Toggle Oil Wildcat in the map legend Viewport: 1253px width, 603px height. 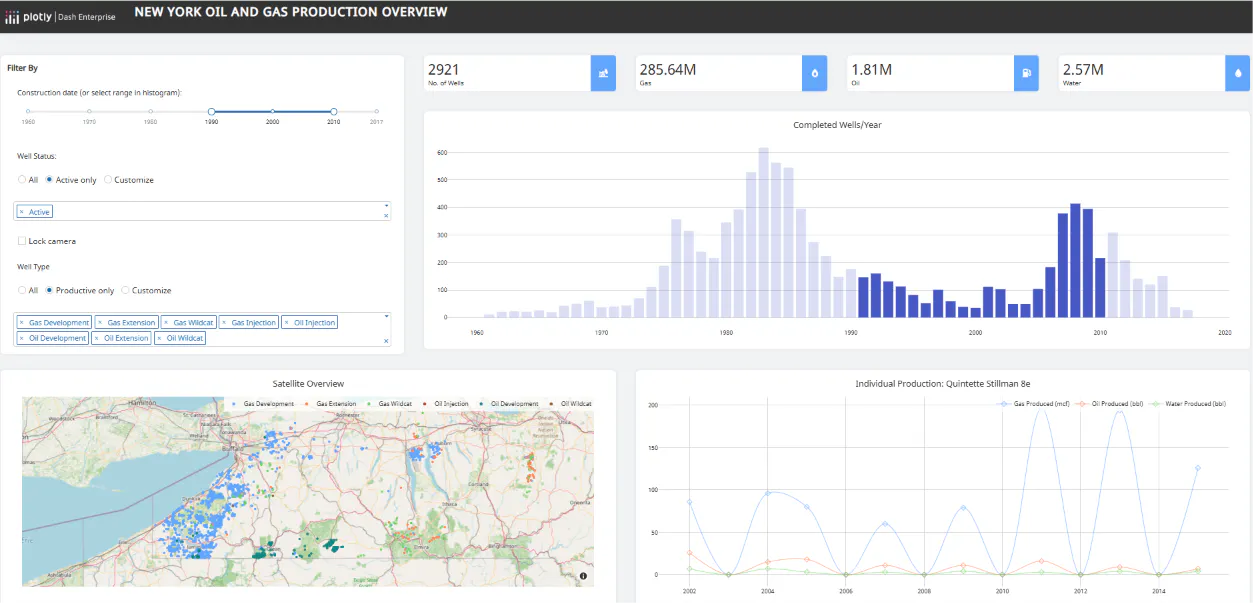click(x=570, y=404)
